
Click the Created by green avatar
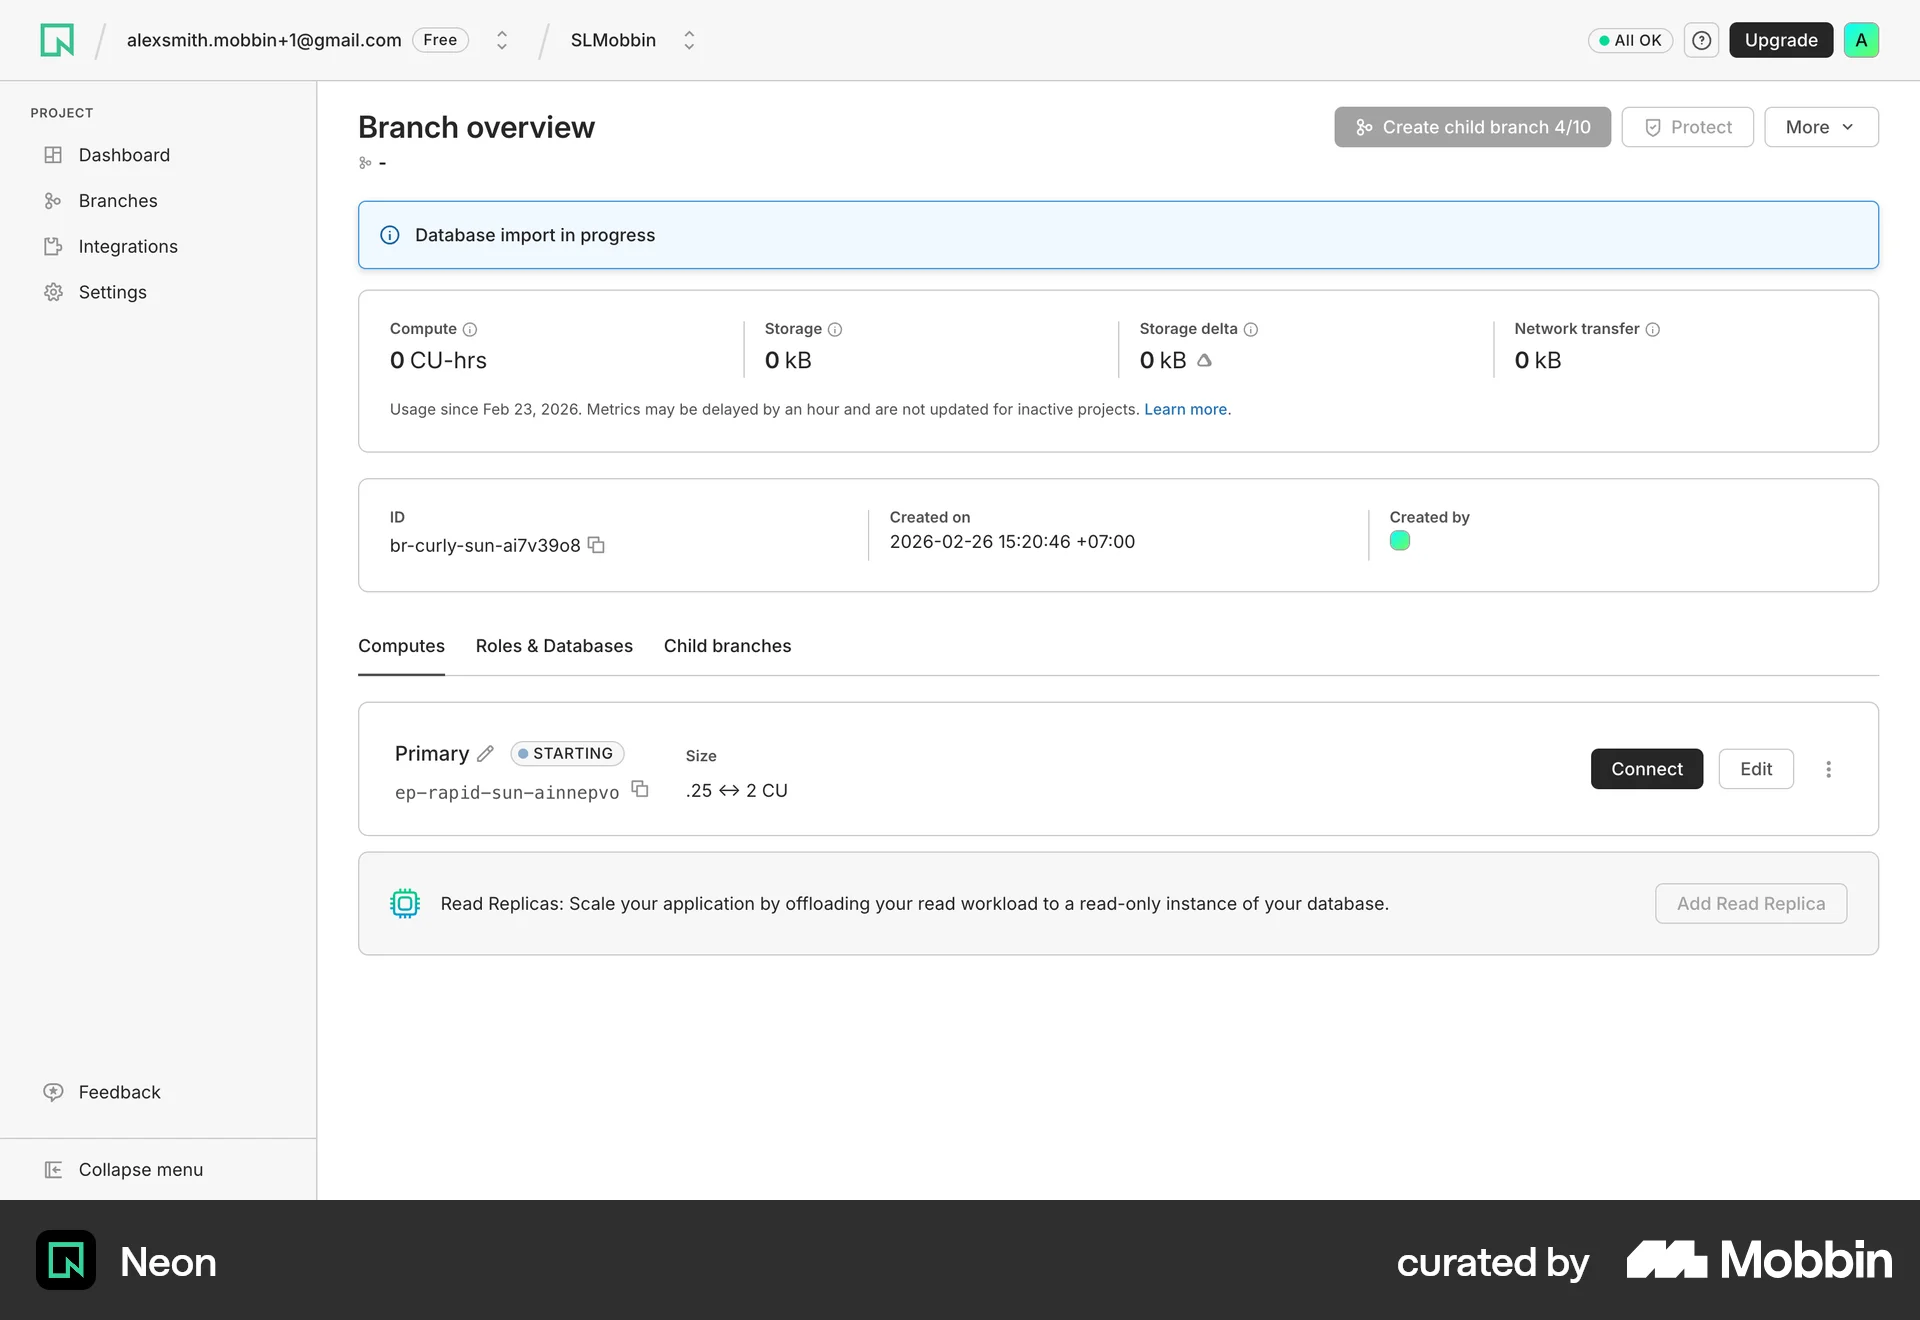click(x=1399, y=541)
